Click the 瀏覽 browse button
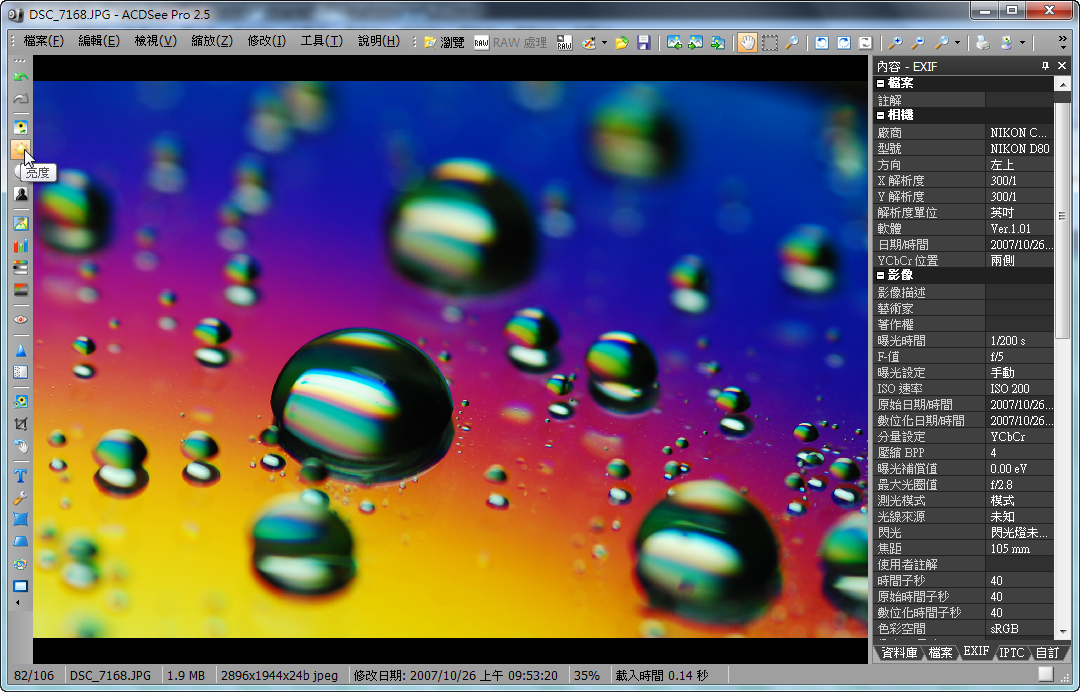Image resolution: width=1080 pixels, height=692 pixels. [x=443, y=42]
